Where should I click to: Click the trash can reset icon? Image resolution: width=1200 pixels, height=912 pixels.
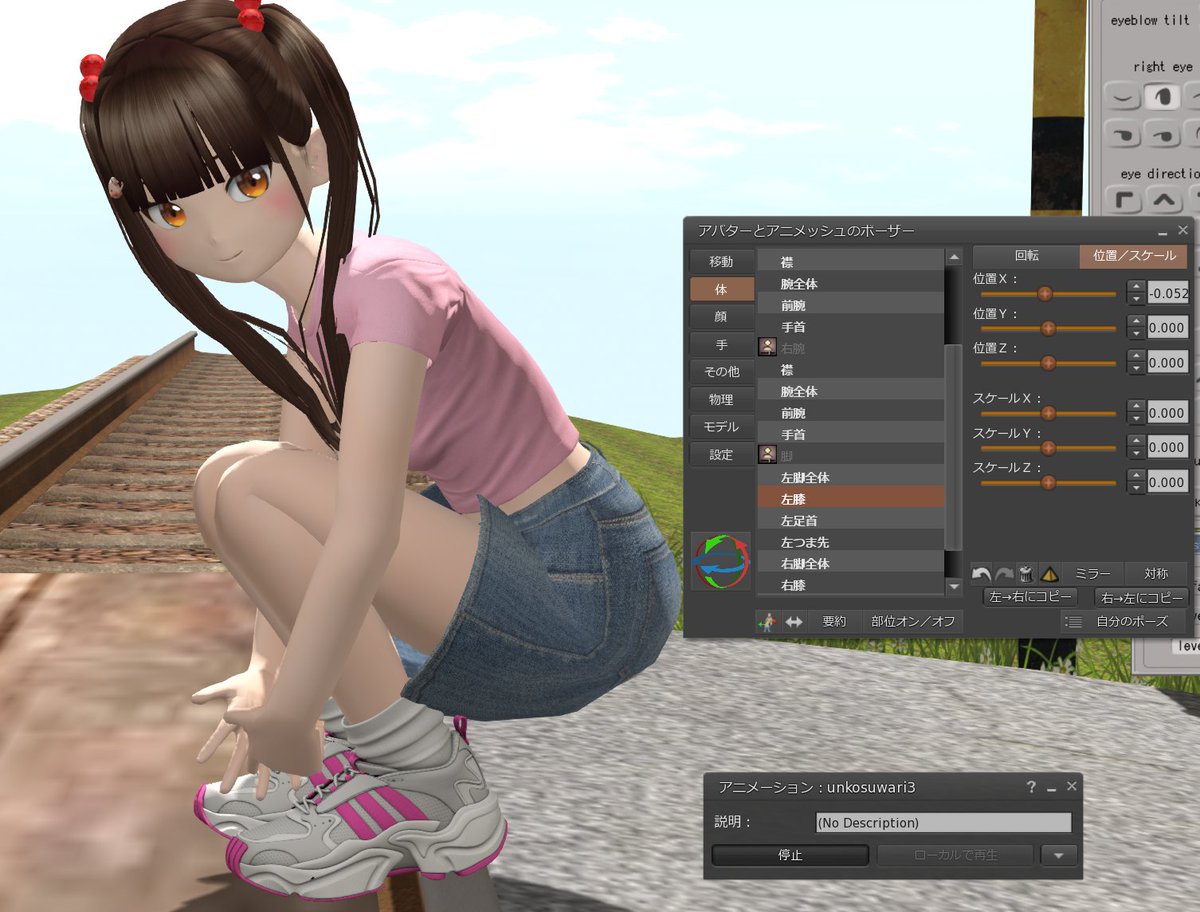point(1026,574)
